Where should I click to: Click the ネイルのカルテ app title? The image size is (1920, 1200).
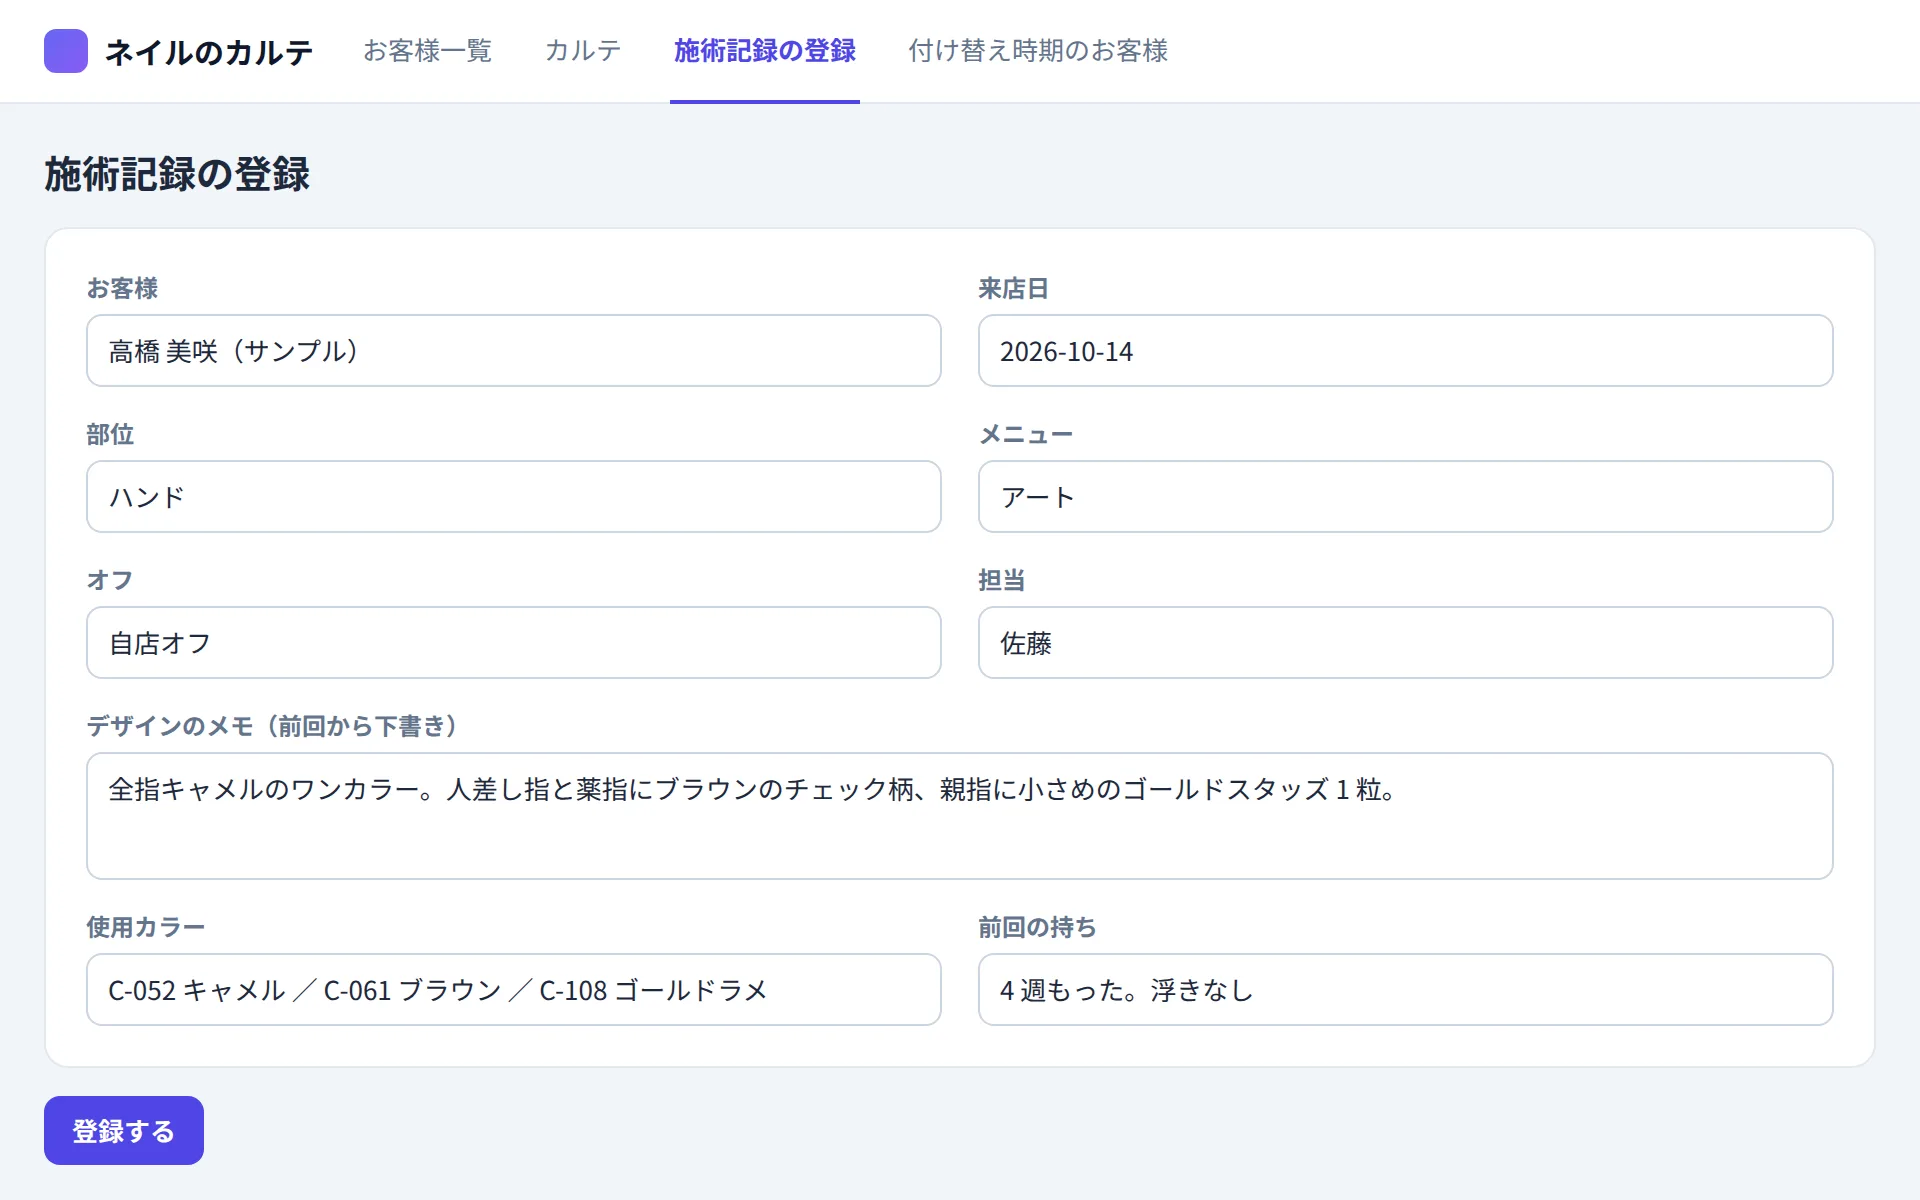(x=209, y=52)
